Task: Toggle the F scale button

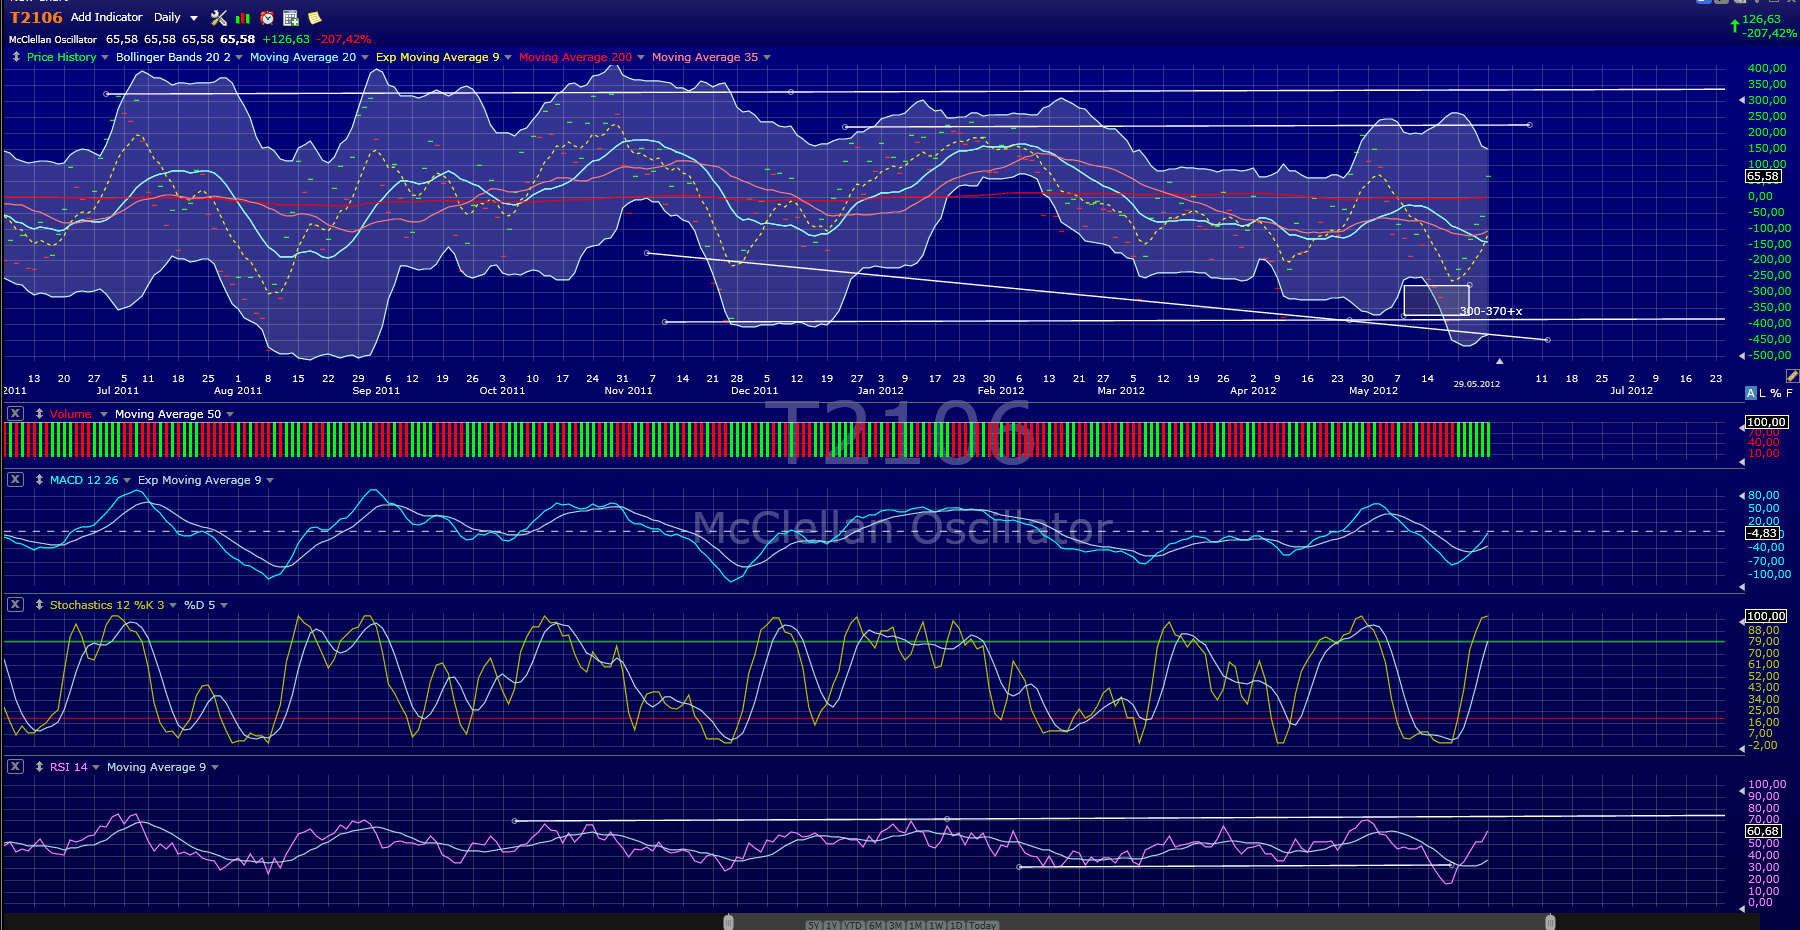Action: pyautogui.click(x=1789, y=393)
